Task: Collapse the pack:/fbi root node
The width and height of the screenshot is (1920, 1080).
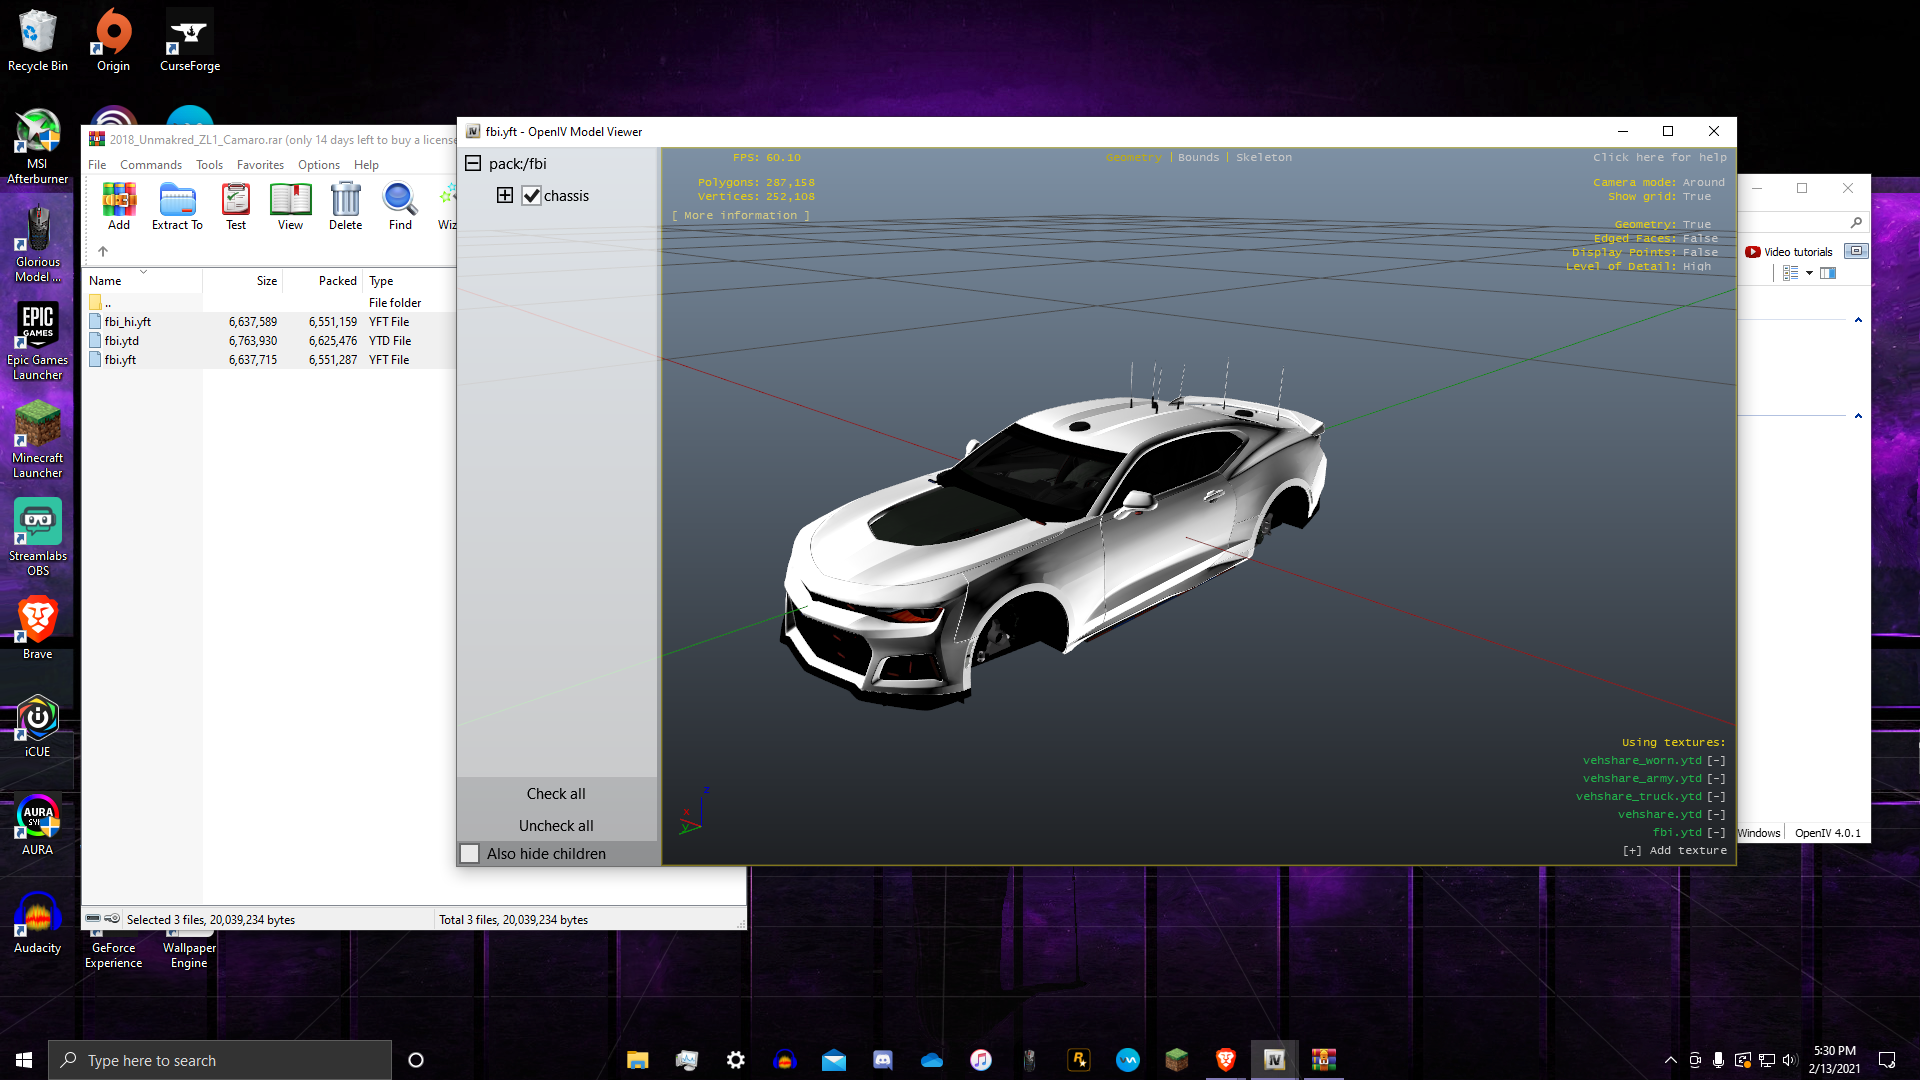Action: point(473,163)
